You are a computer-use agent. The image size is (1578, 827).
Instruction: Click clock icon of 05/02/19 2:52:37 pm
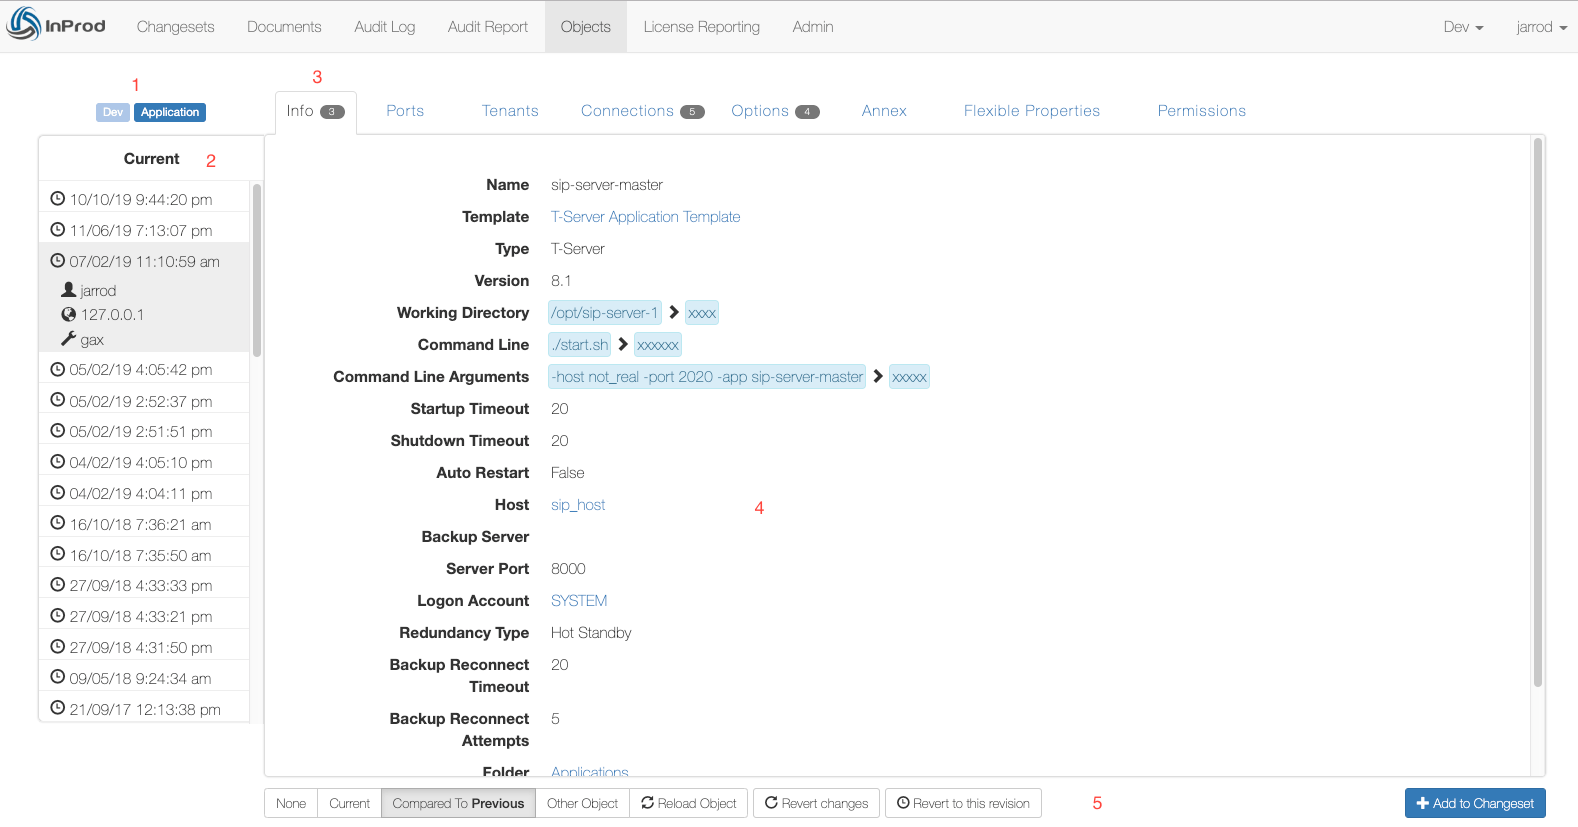(58, 400)
